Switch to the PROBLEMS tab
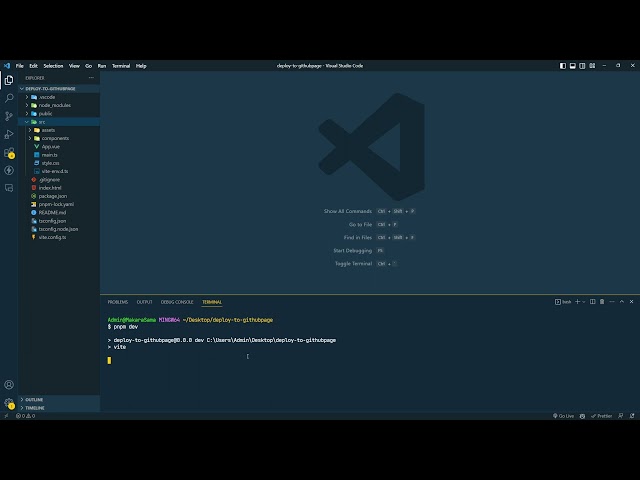The width and height of the screenshot is (640, 480). 118,302
